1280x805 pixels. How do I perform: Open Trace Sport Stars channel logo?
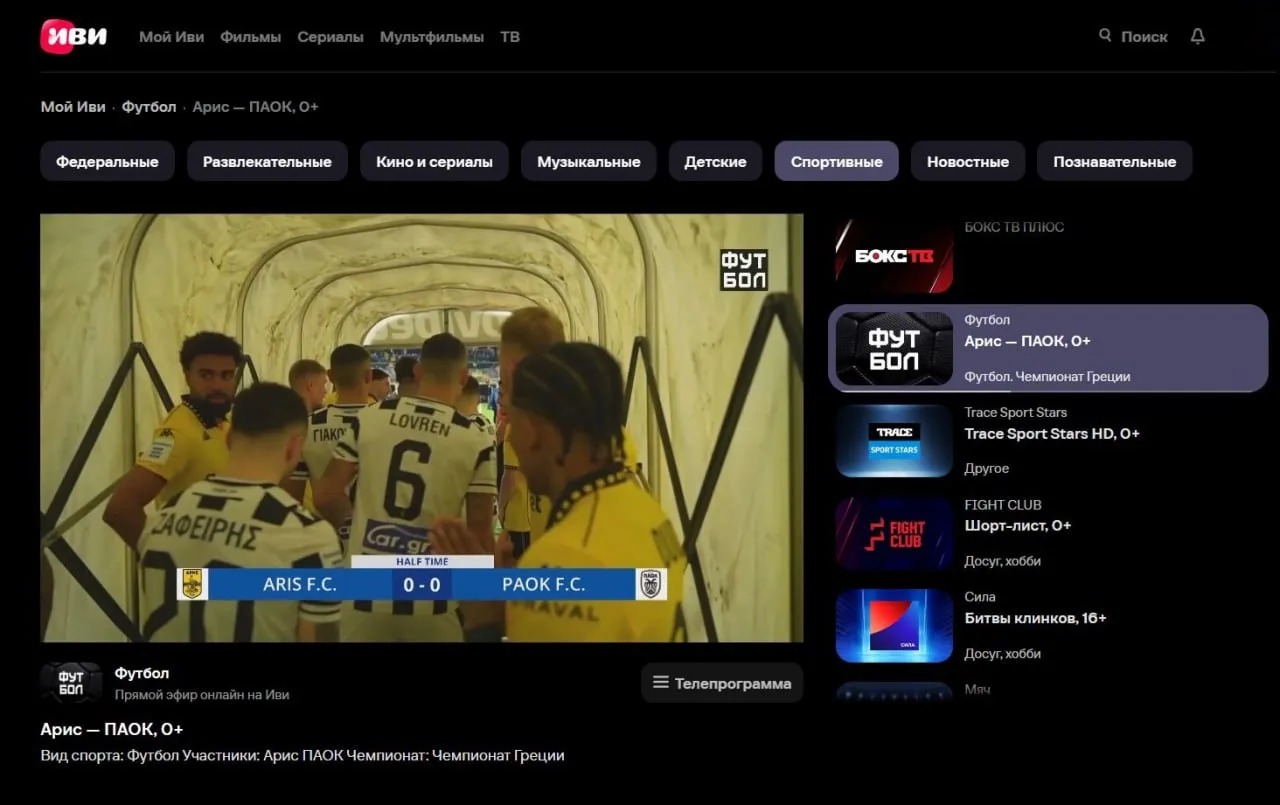[894, 441]
